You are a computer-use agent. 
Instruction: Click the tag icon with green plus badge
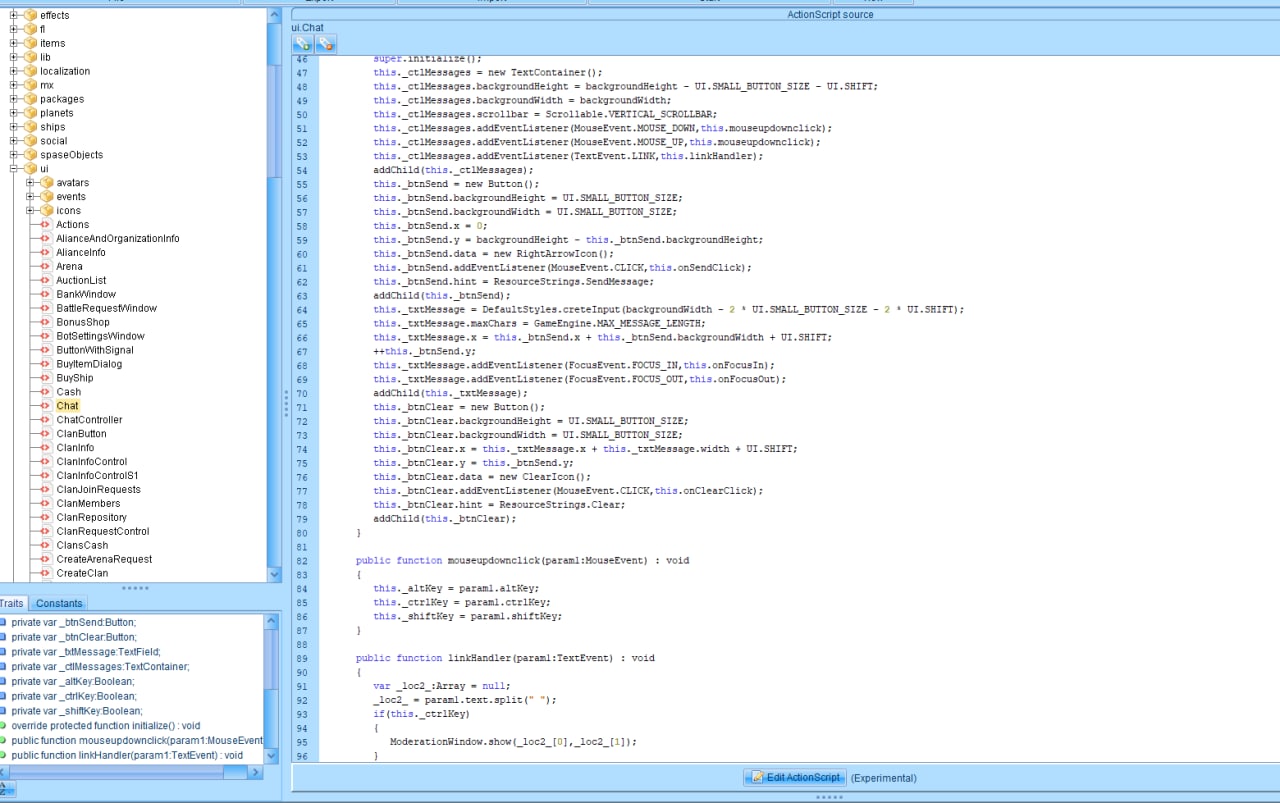point(303,44)
